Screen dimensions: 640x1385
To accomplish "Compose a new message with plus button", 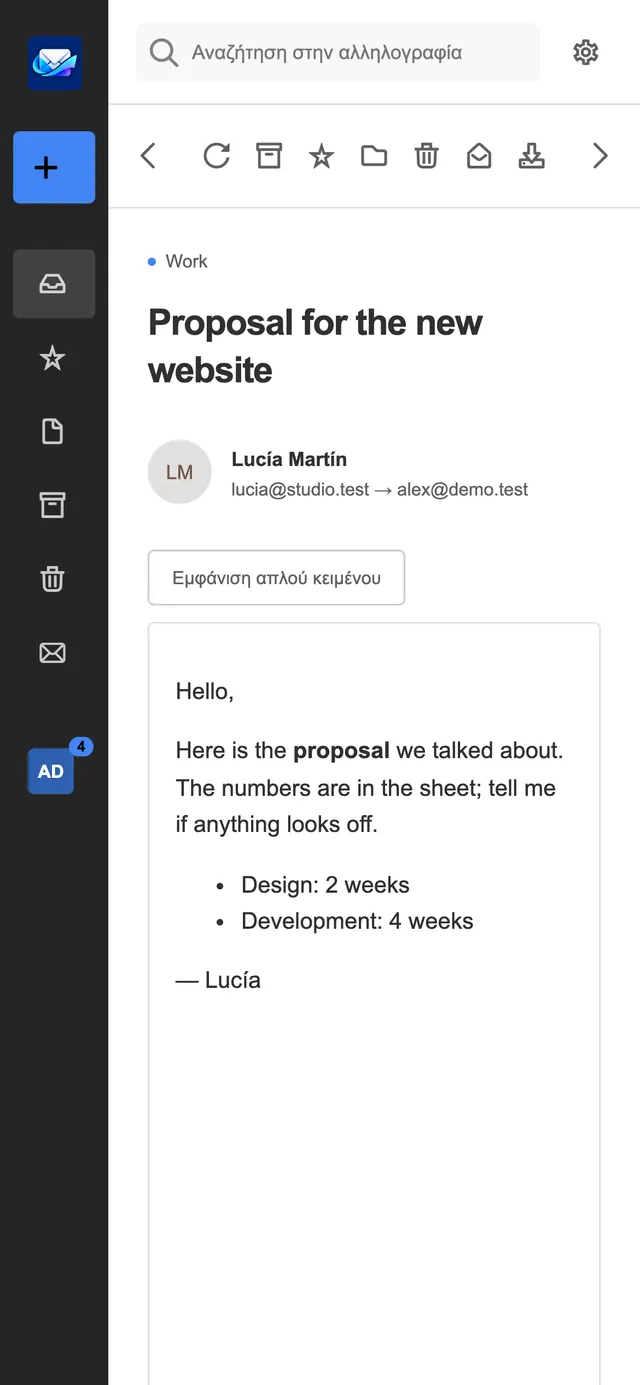I will [54, 167].
